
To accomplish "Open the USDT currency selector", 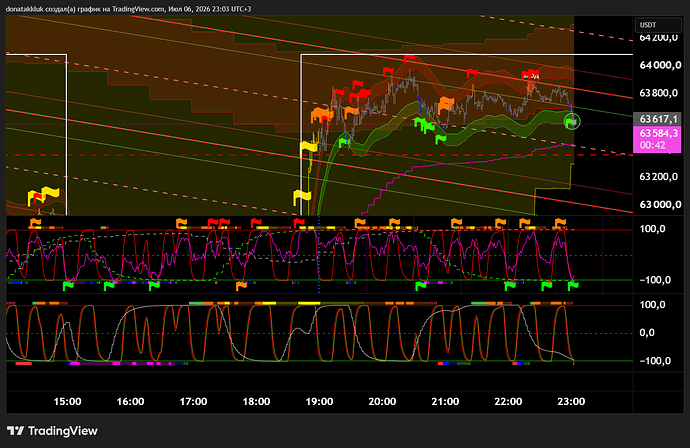I will [658, 25].
